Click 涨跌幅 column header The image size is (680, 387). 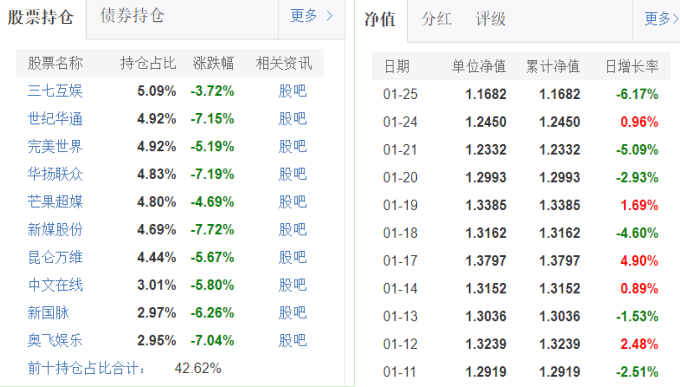click(x=213, y=63)
